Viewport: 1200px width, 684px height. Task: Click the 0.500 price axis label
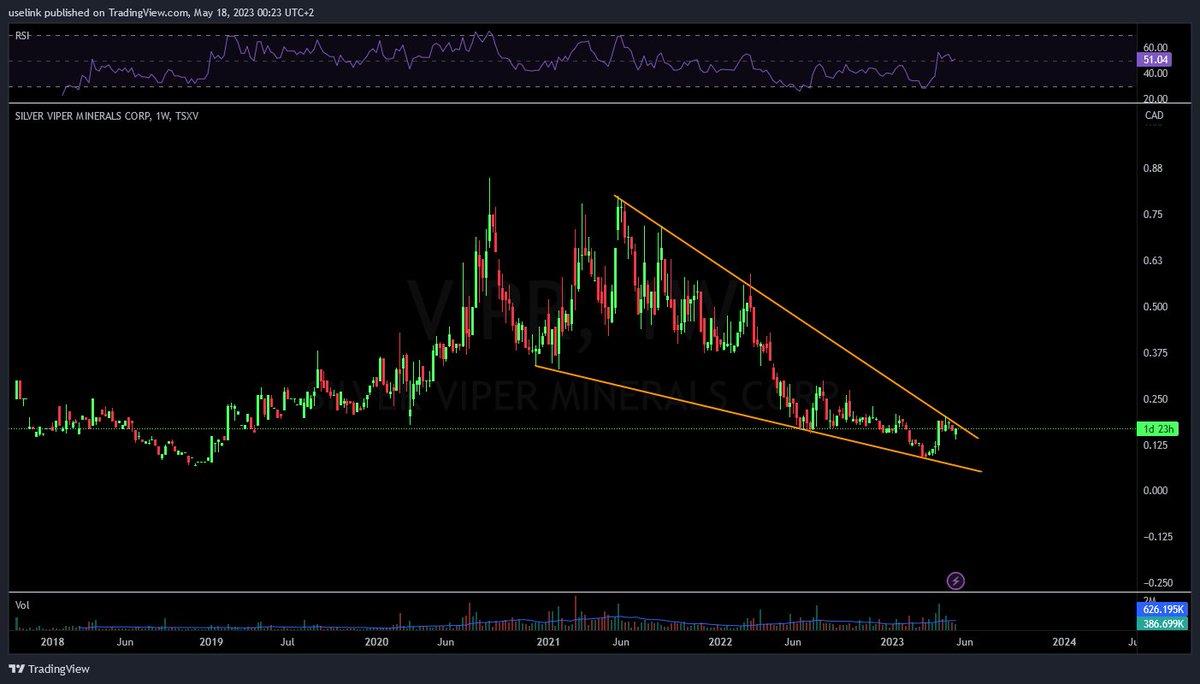tap(1157, 307)
